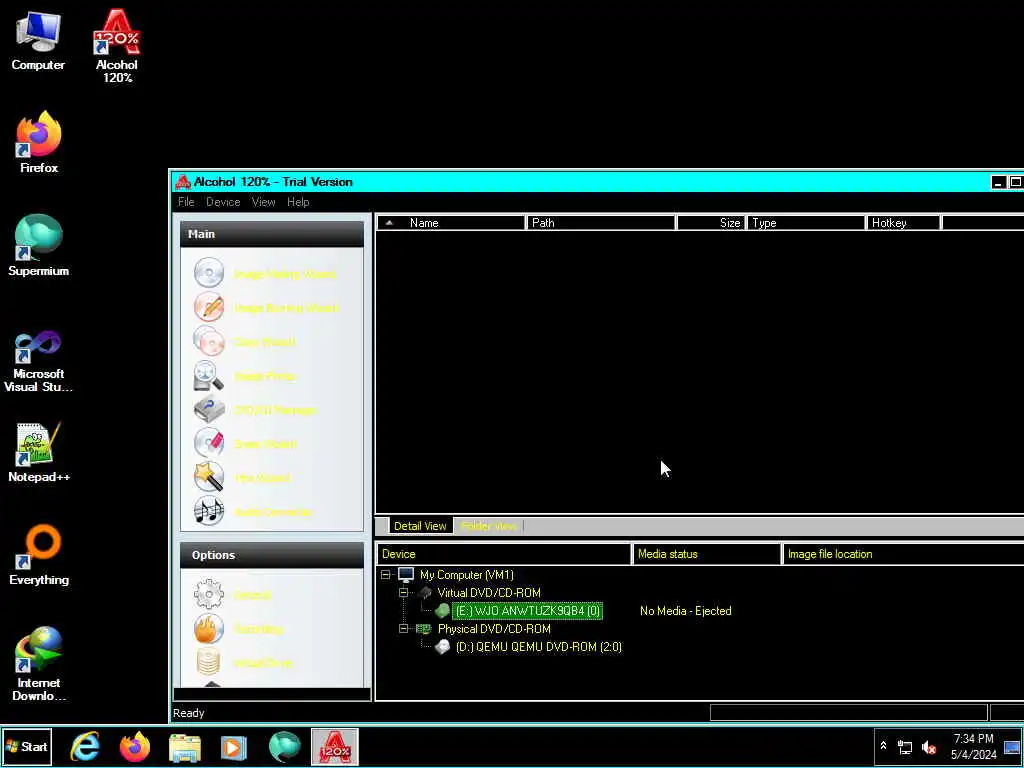Screen dimensions: 1024x768
Task: Click the Device column header
Action: pyautogui.click(x=504, y=554)
